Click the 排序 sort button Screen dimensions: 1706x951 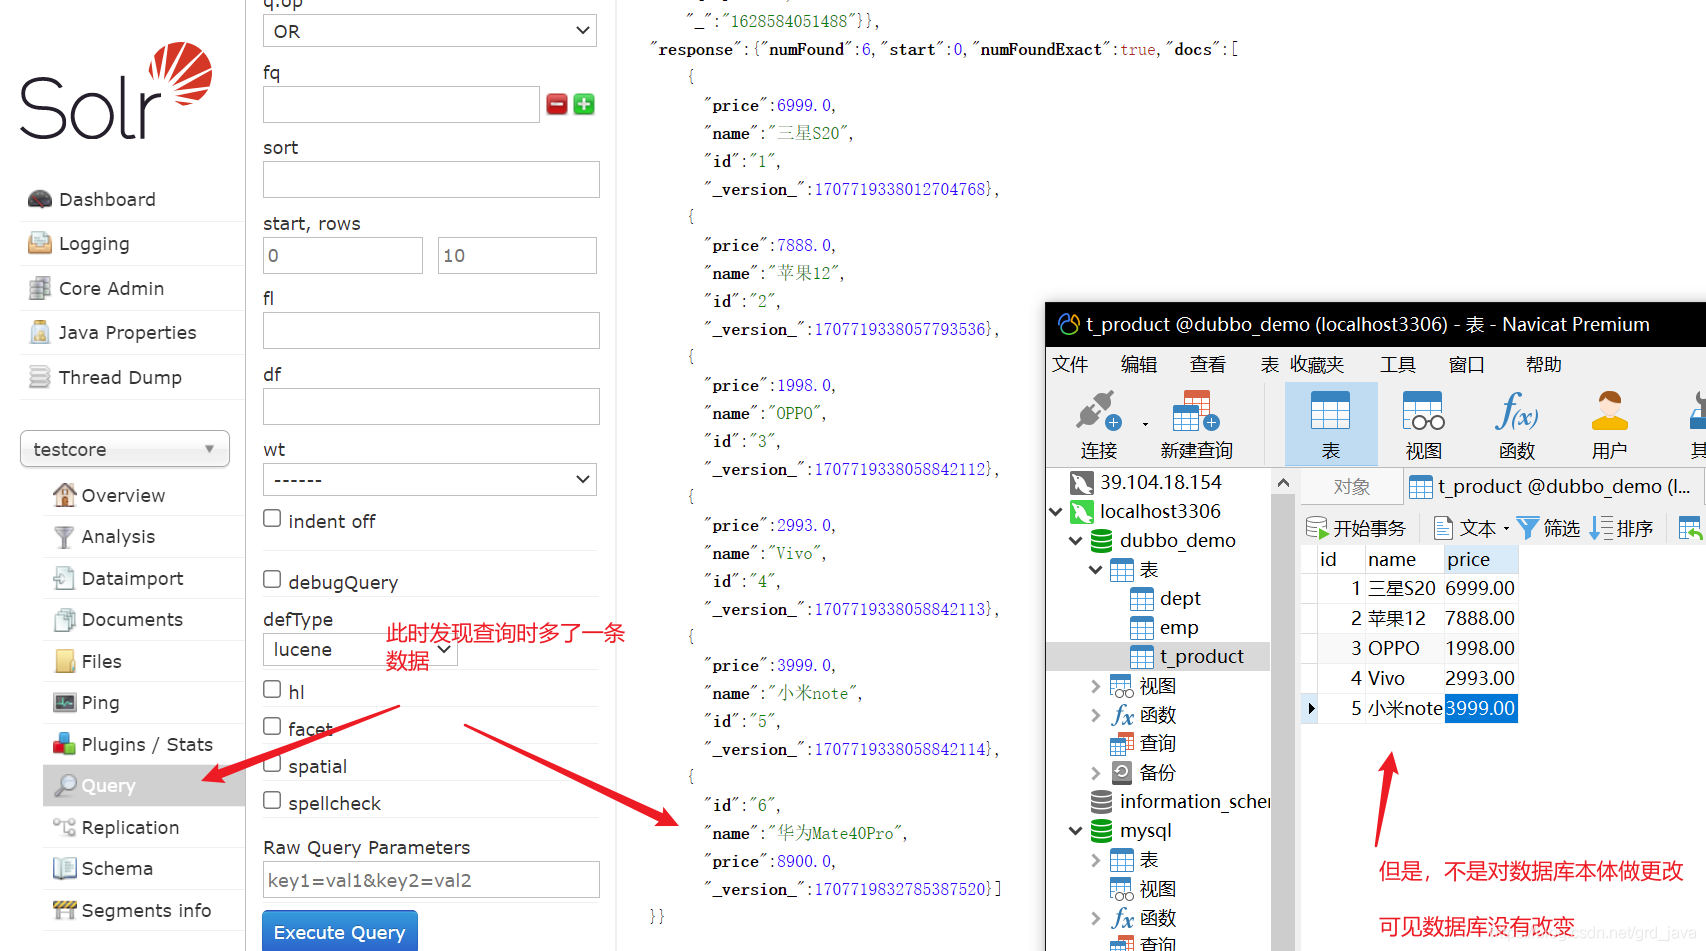tap(1621, 528)
